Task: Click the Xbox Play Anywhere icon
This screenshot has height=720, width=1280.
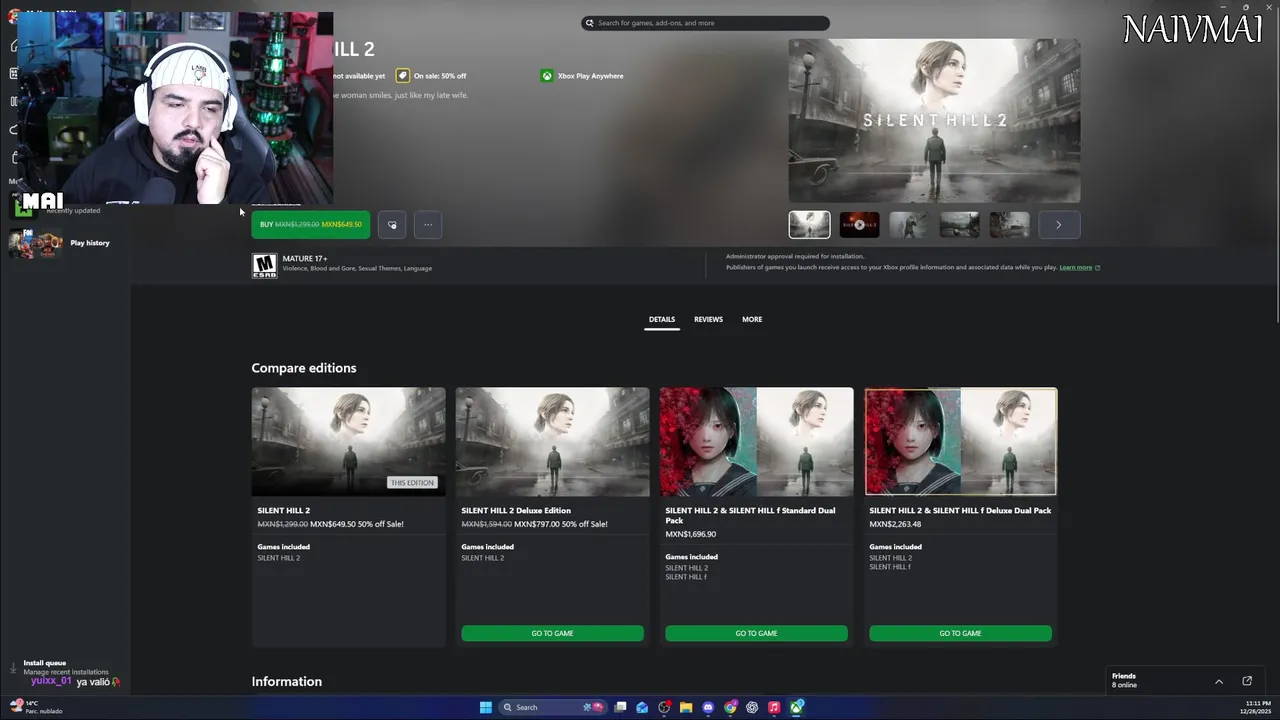Action: click(x=547, y=76)
